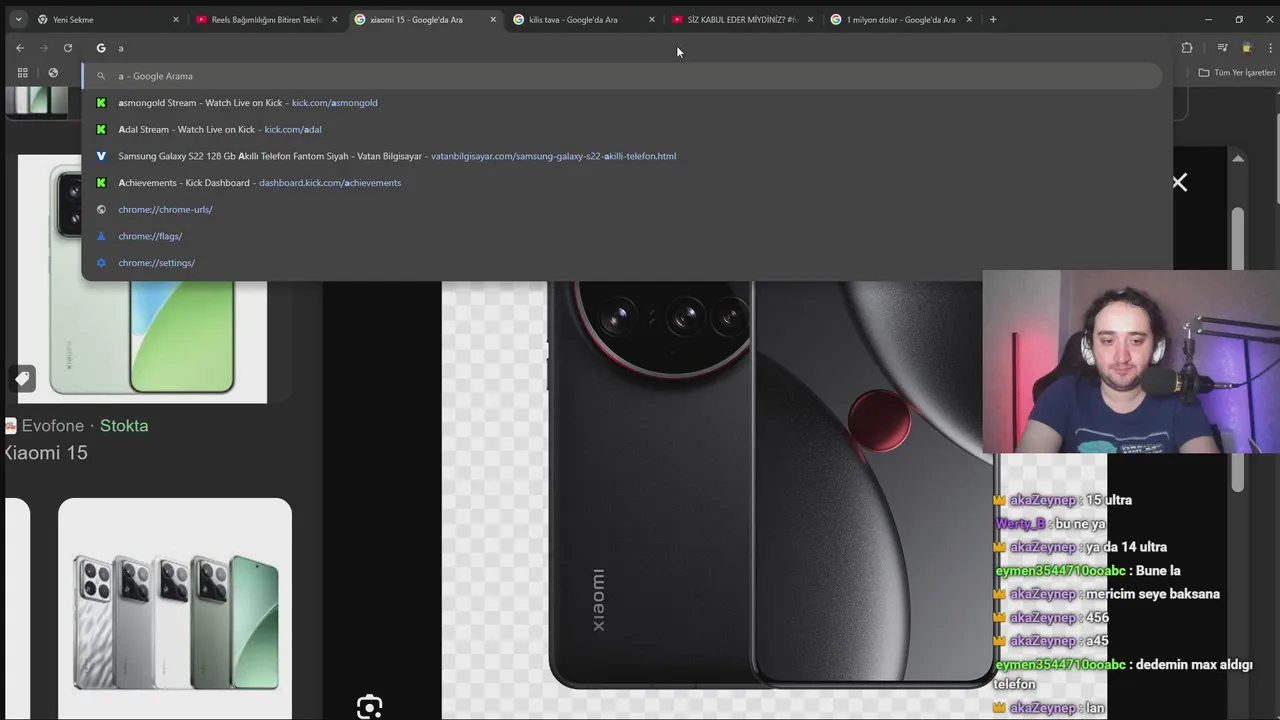Screen dimensions: 1280x720
Task: Click Kick icon beside Achievements suggestion
Action: (x=101, y=183)
